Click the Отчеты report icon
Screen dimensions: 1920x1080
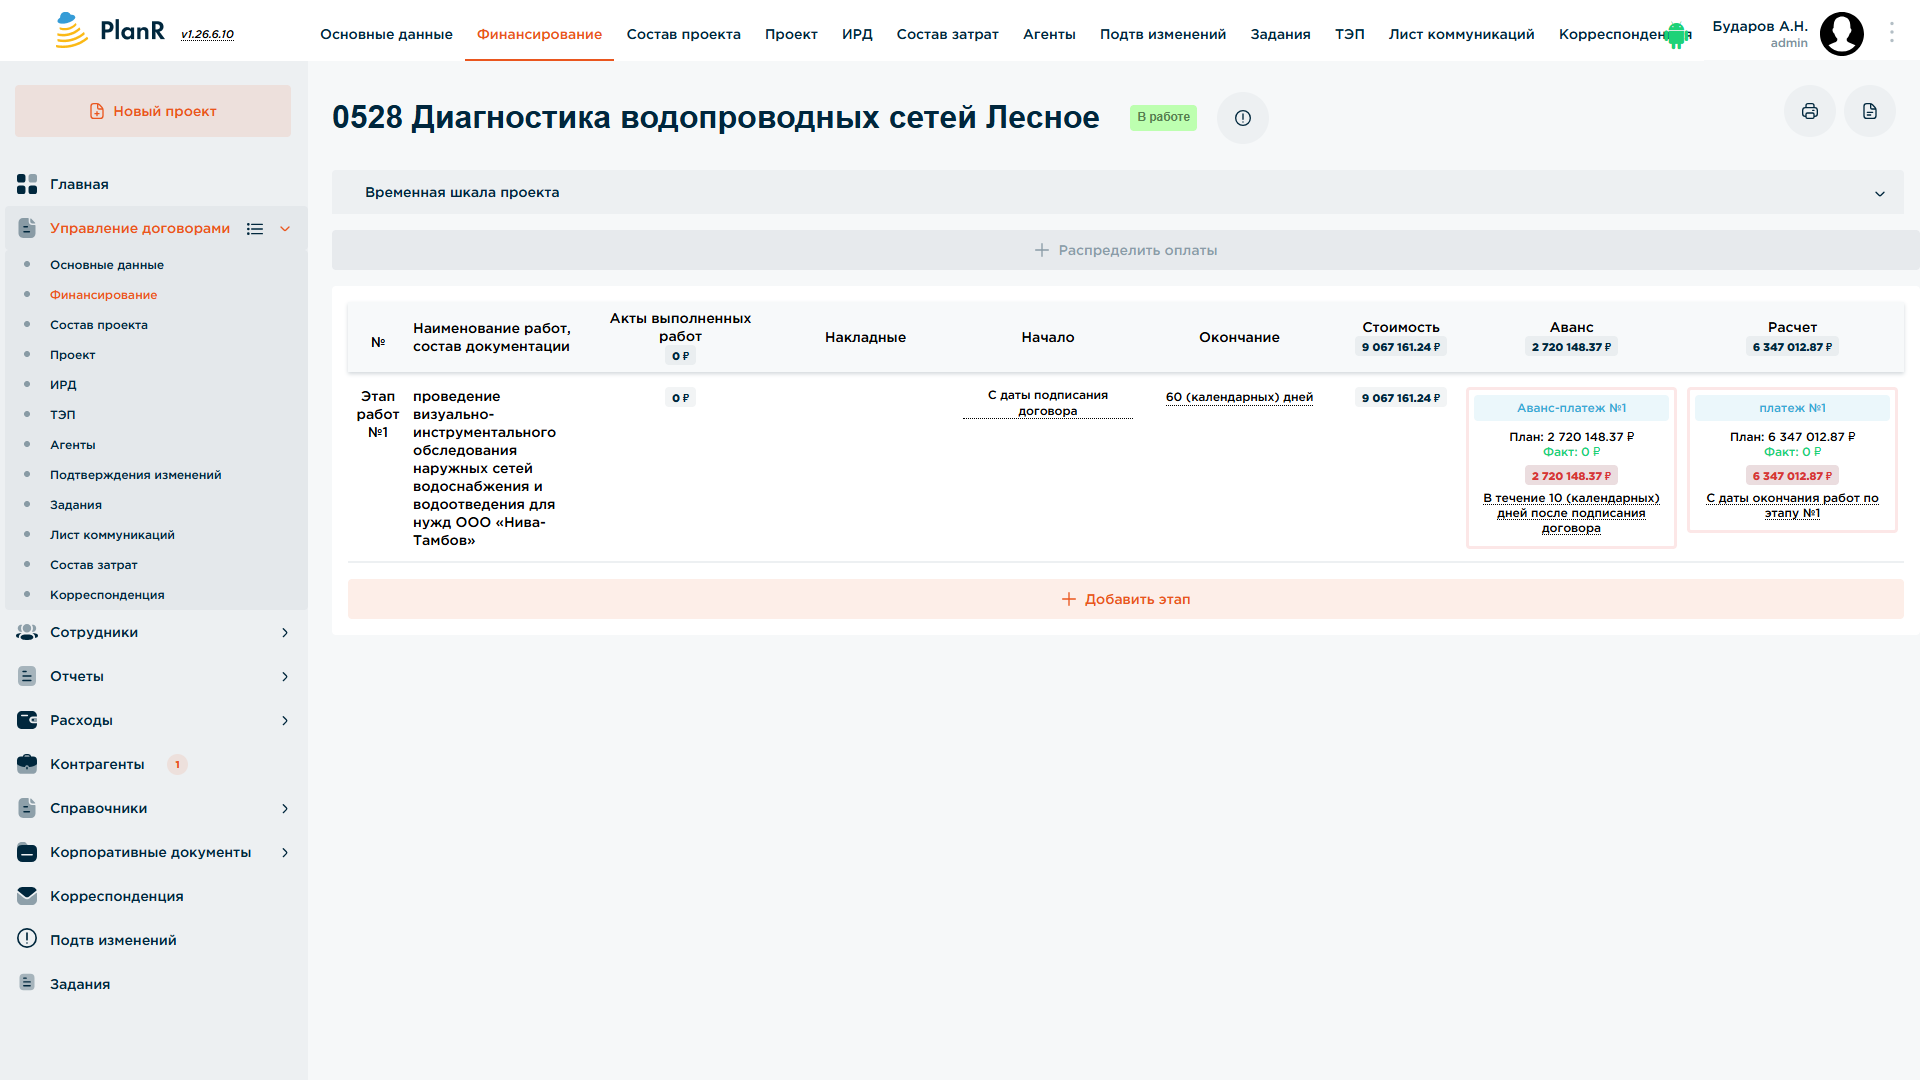27,676
